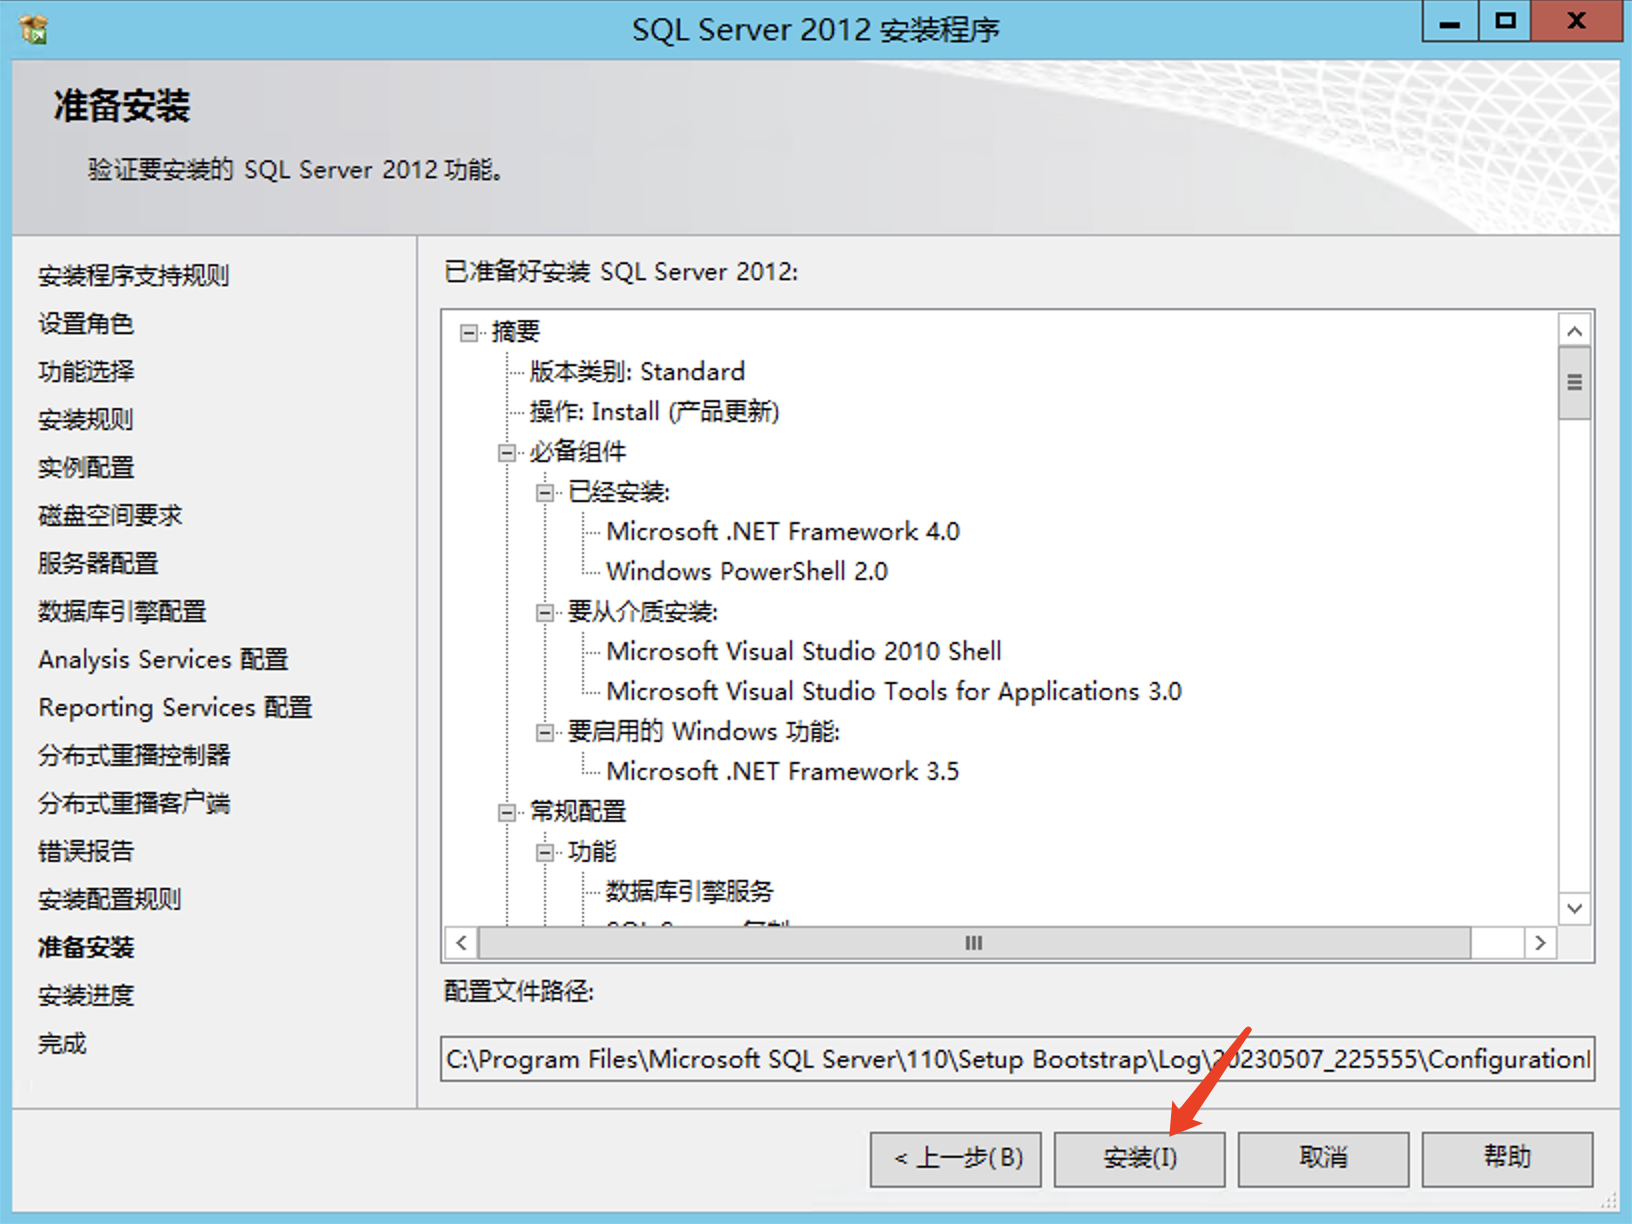Click the vertical scrollbar up arrow
Viewport: 1632px width, 1224px height.
(x=1575, y=331)
